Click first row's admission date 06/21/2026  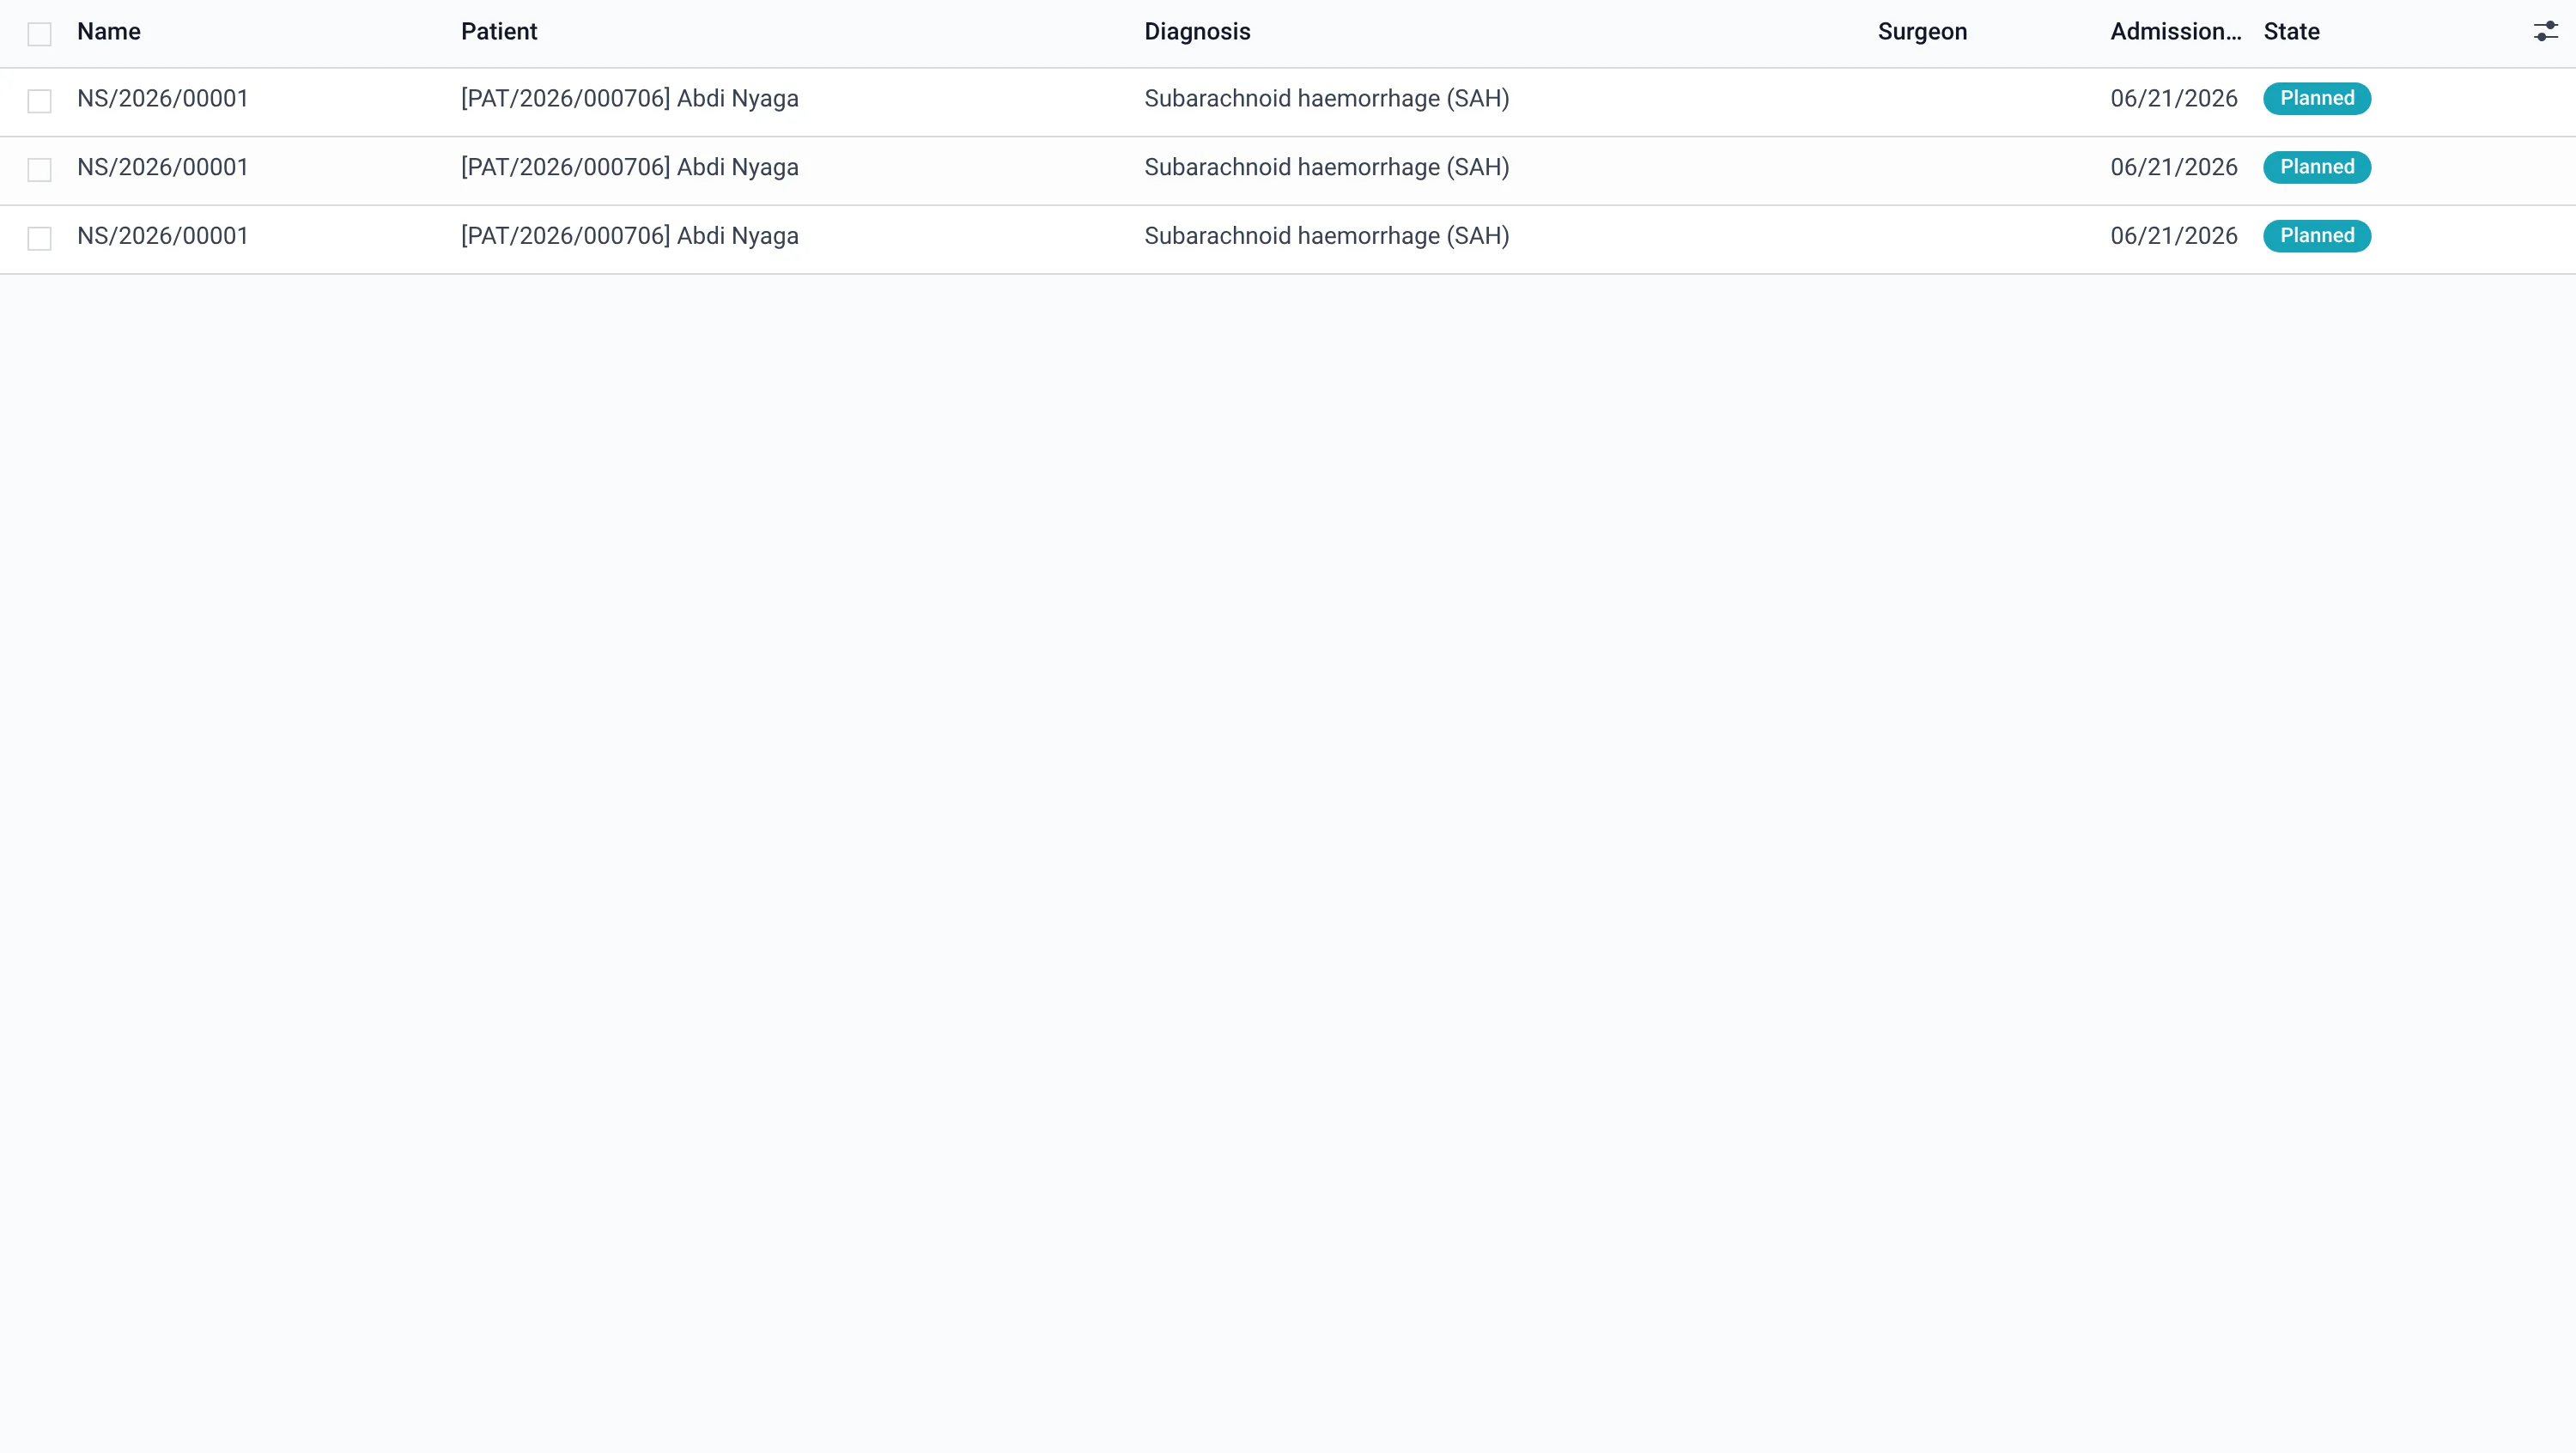[x=2174, y=99]
